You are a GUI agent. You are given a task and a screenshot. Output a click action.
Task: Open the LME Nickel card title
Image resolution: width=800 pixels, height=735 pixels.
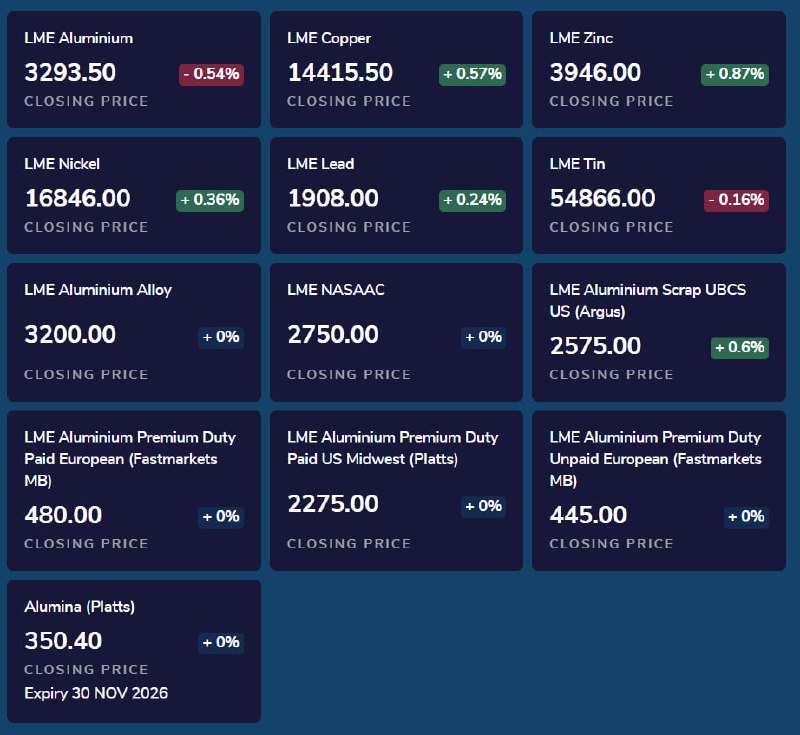point(62,164)
